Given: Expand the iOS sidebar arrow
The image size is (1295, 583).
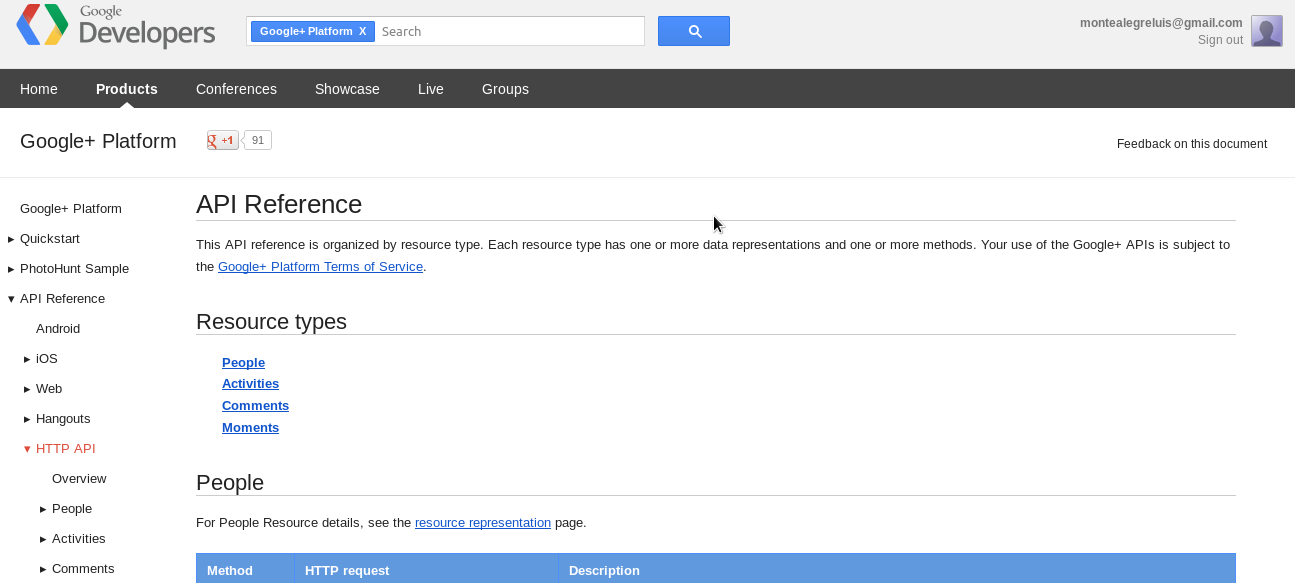Looking at the screenshot, I should 27,360.
